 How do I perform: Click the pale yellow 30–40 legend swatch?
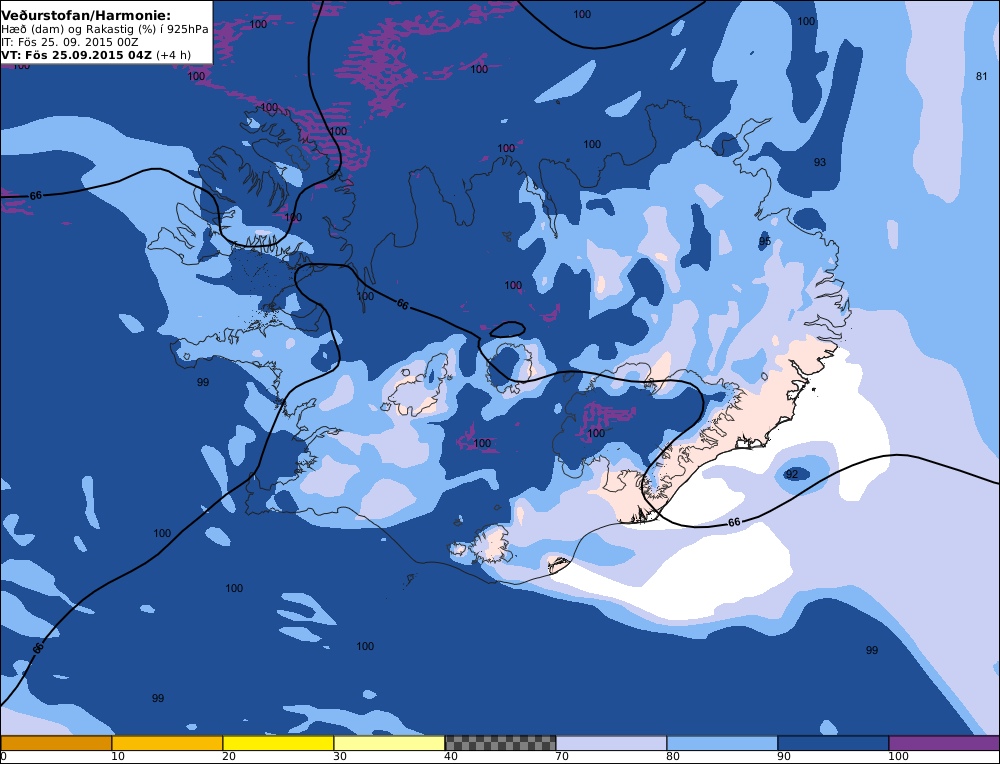pos(389,743)
